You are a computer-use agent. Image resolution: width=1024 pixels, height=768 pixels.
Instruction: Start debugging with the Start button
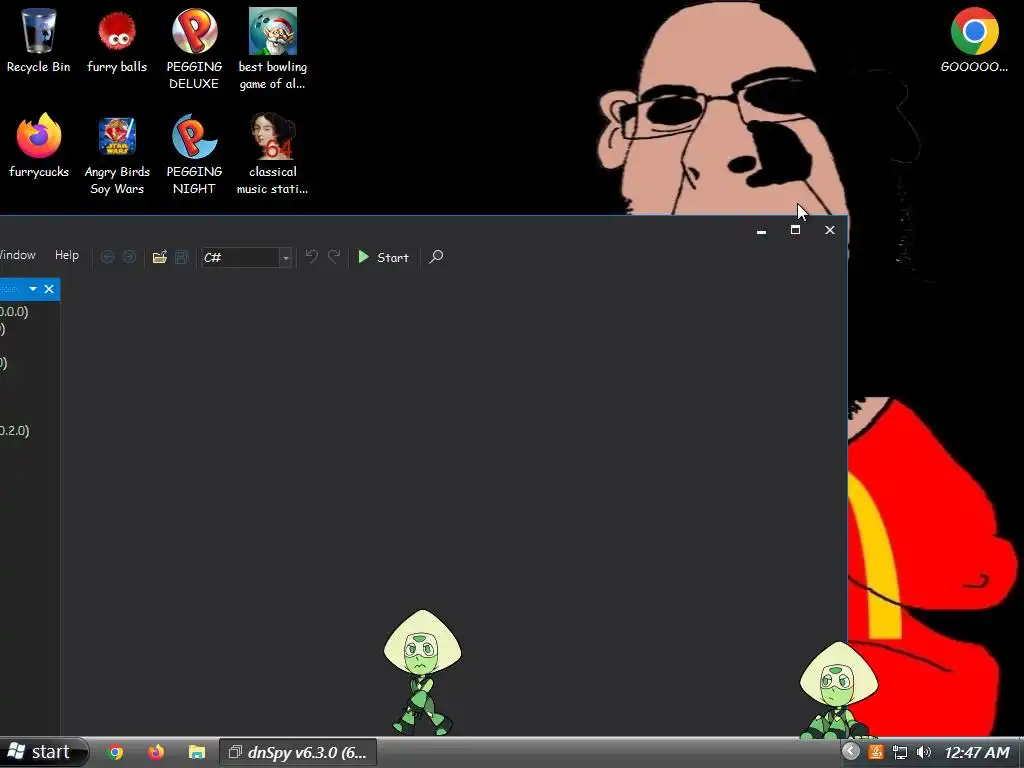coord(383,257)
